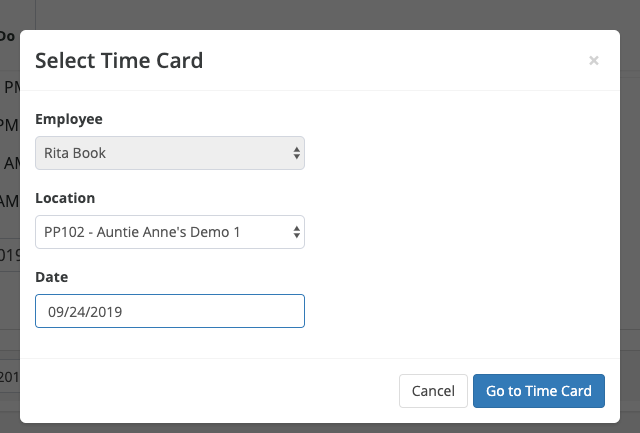Click the Rita Book employee name
Viewport: 640px width, 433px height.
click(76, 153)
